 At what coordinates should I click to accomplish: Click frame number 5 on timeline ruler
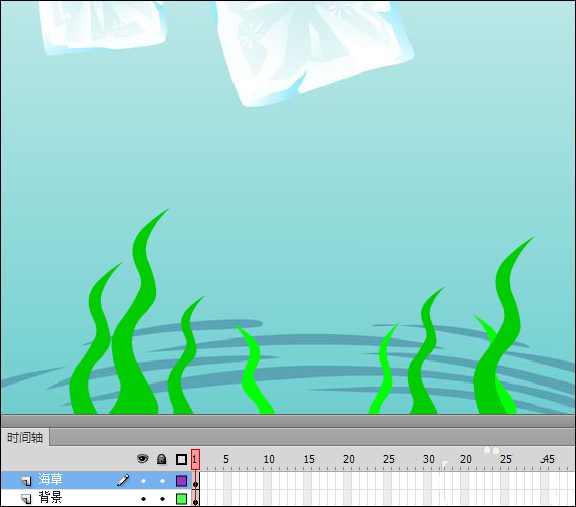tap(226, 459)
